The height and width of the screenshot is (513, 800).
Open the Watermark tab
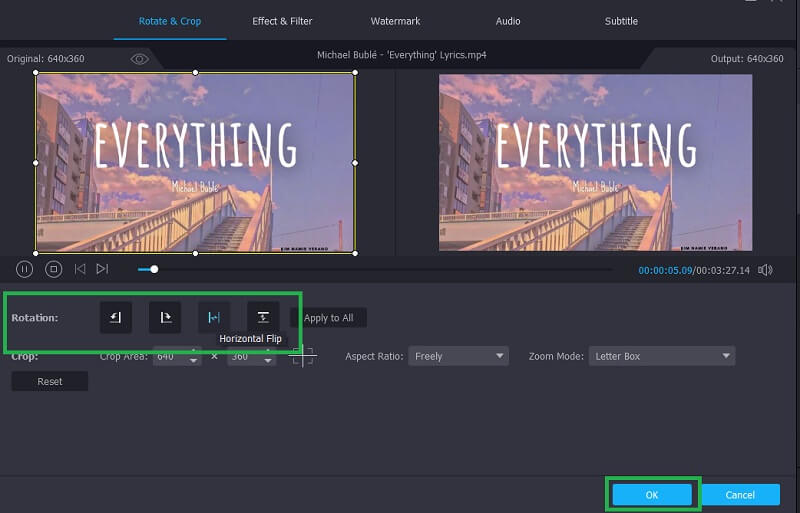tap(395, 21)
